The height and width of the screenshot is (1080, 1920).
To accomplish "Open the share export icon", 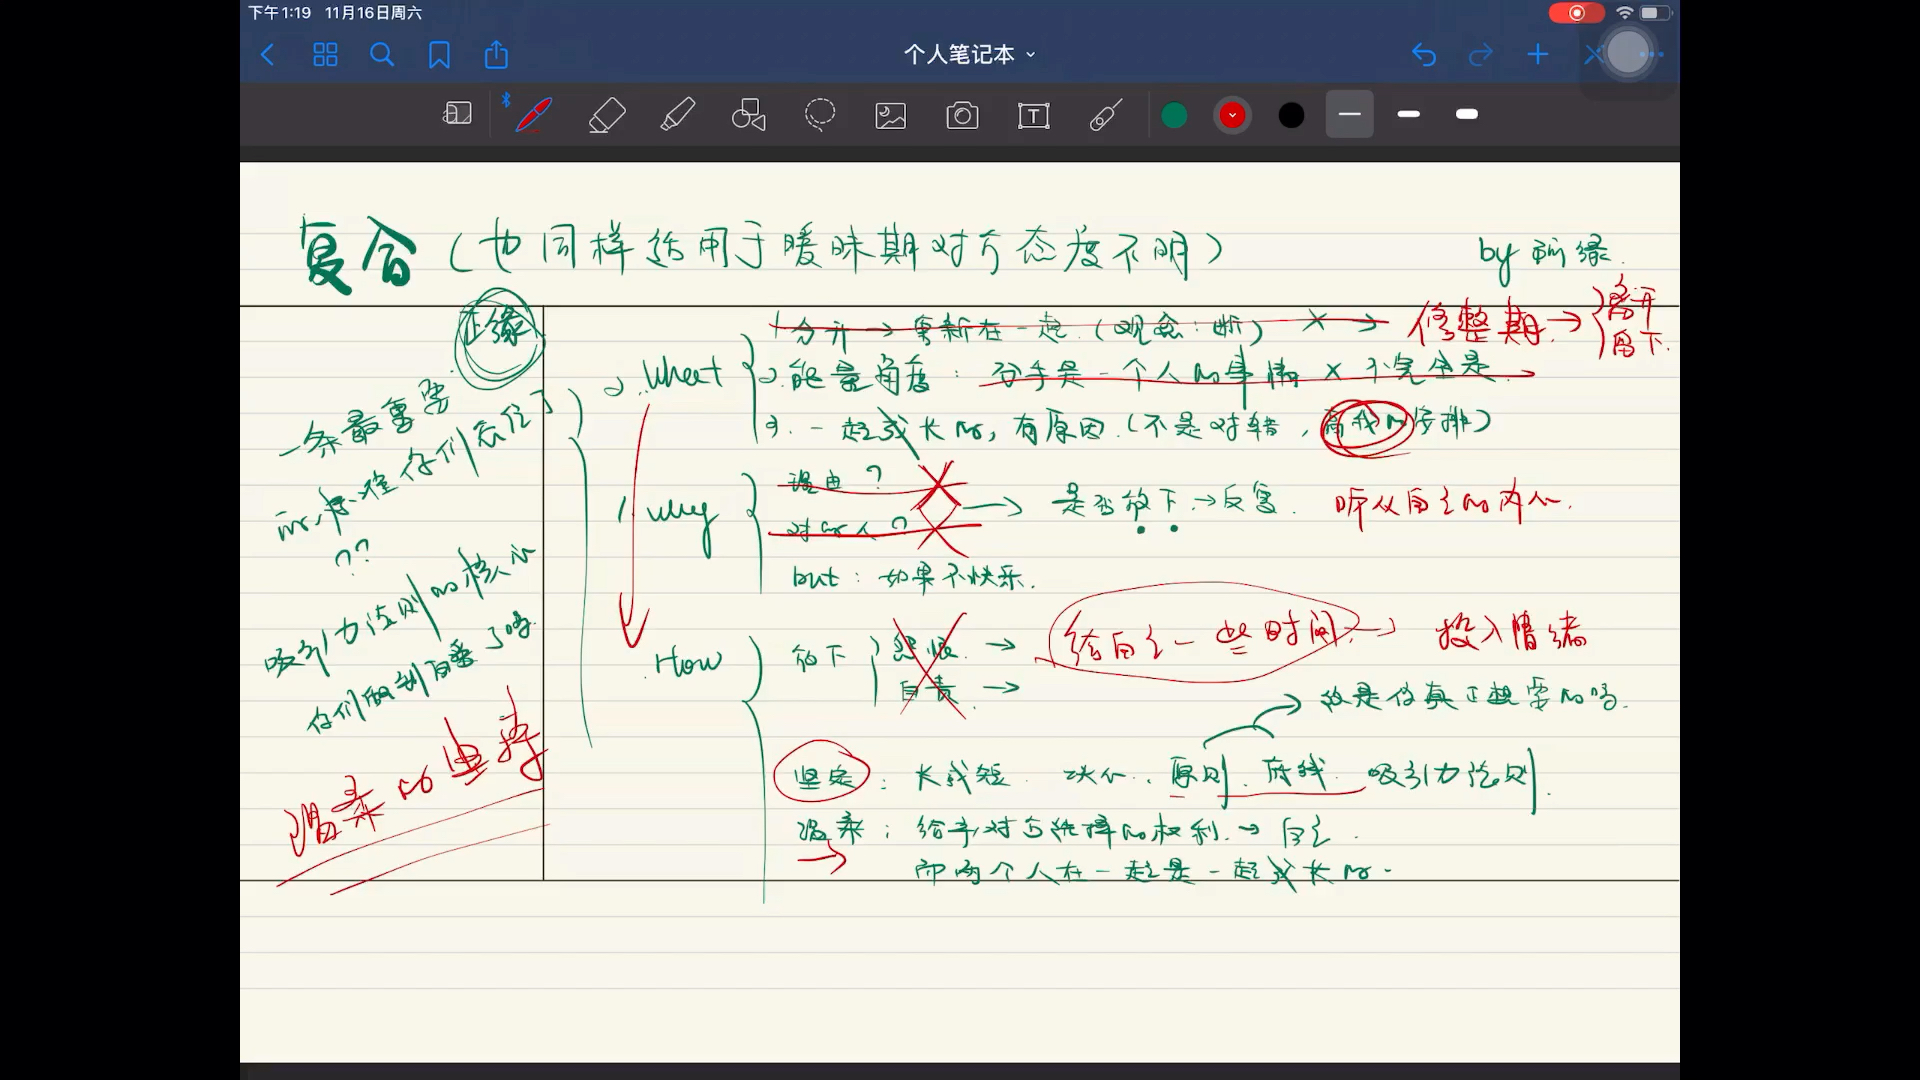I will coord(496,54).
